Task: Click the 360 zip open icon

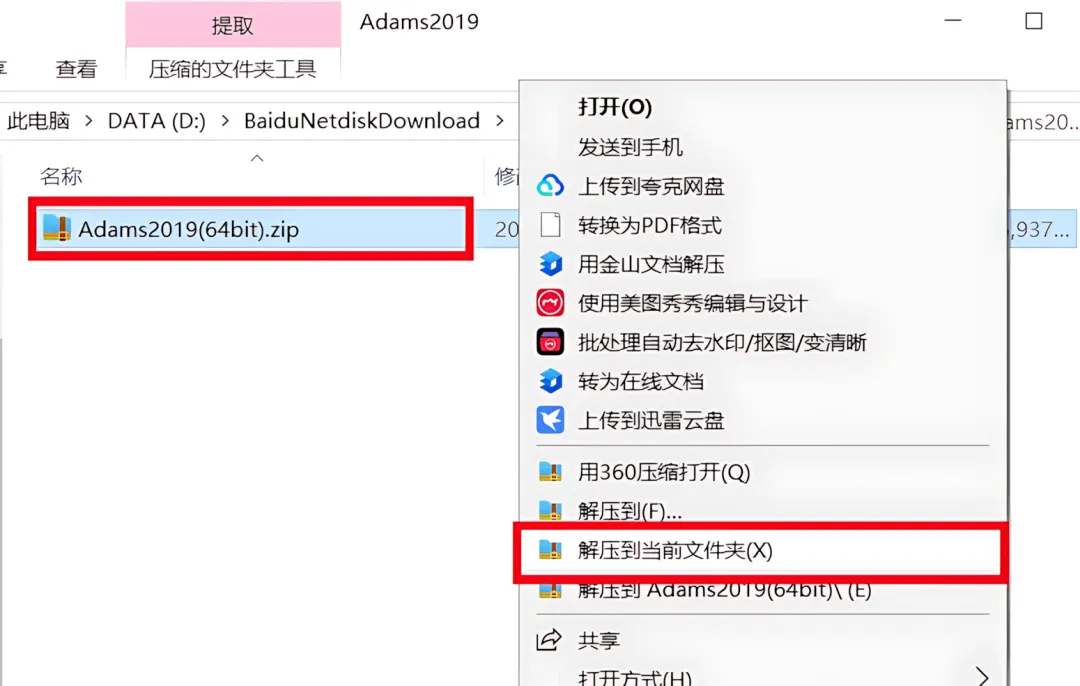Action: click(x=550, y=472)
